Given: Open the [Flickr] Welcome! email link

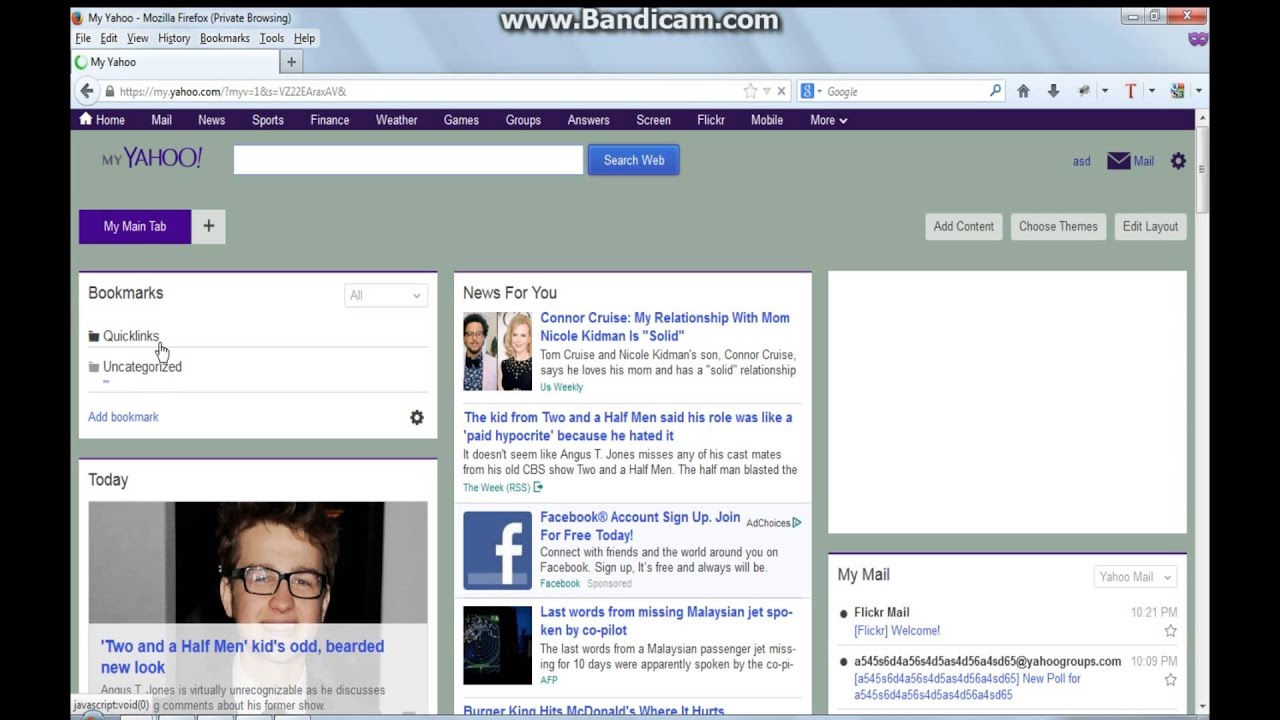Looking at the screenshot, I should pos(897,631).
